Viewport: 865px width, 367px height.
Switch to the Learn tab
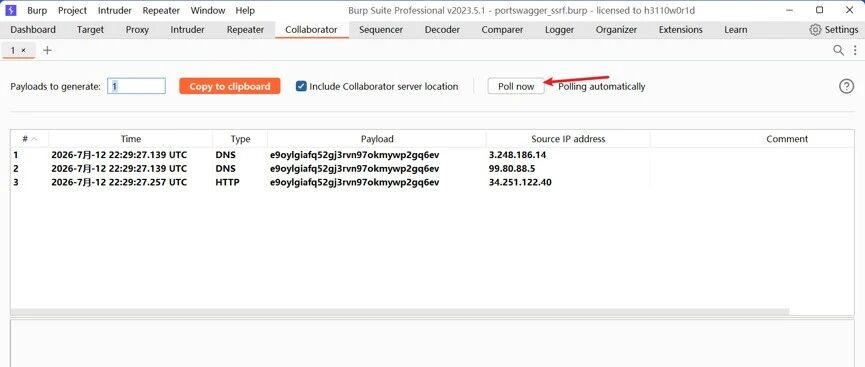[736, 30]
